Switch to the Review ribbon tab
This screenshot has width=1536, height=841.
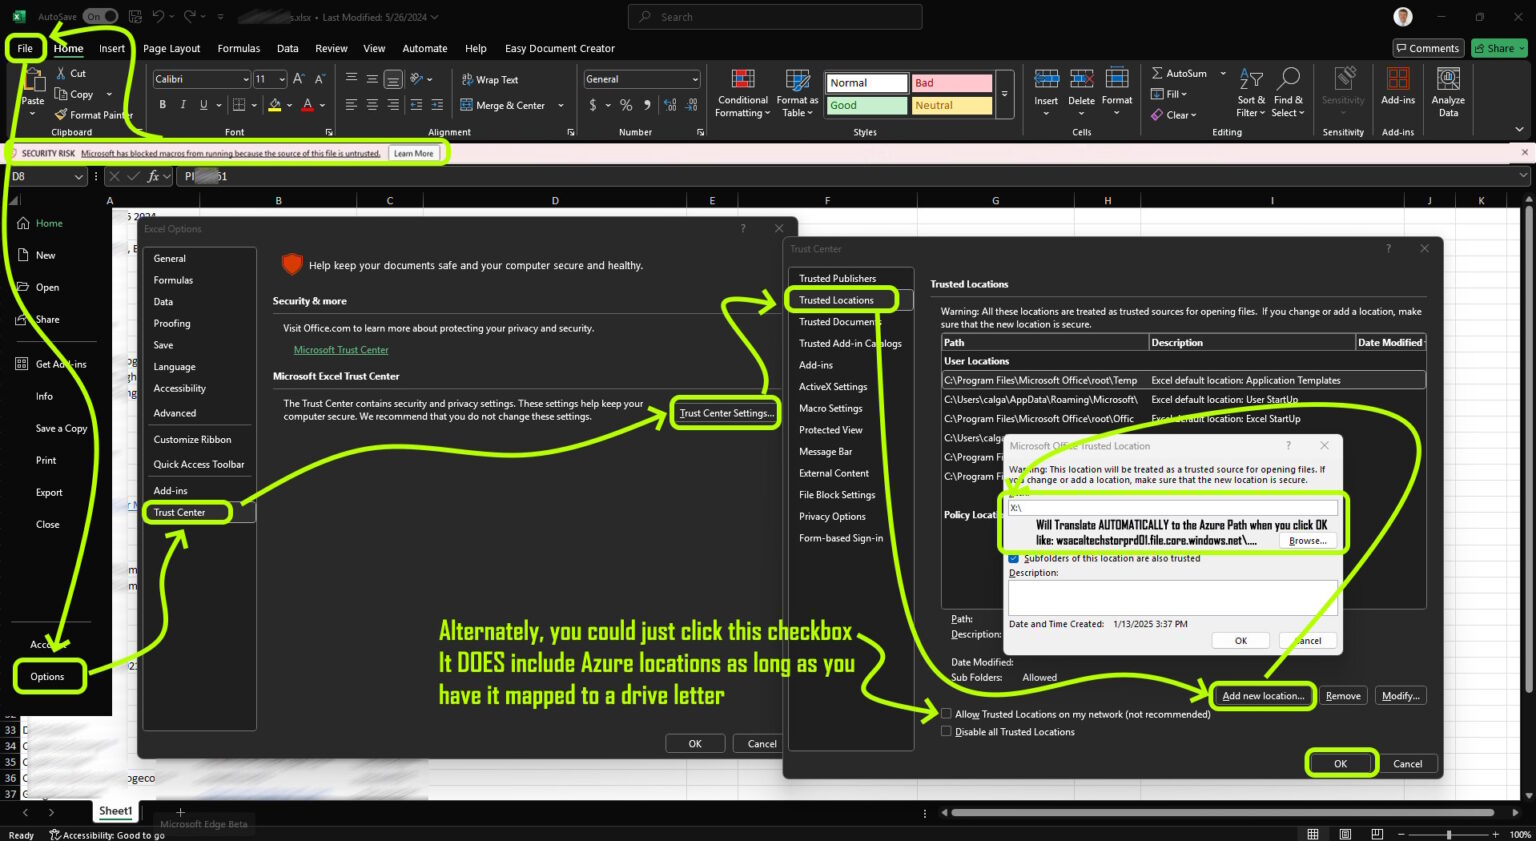tap(331, 48)
